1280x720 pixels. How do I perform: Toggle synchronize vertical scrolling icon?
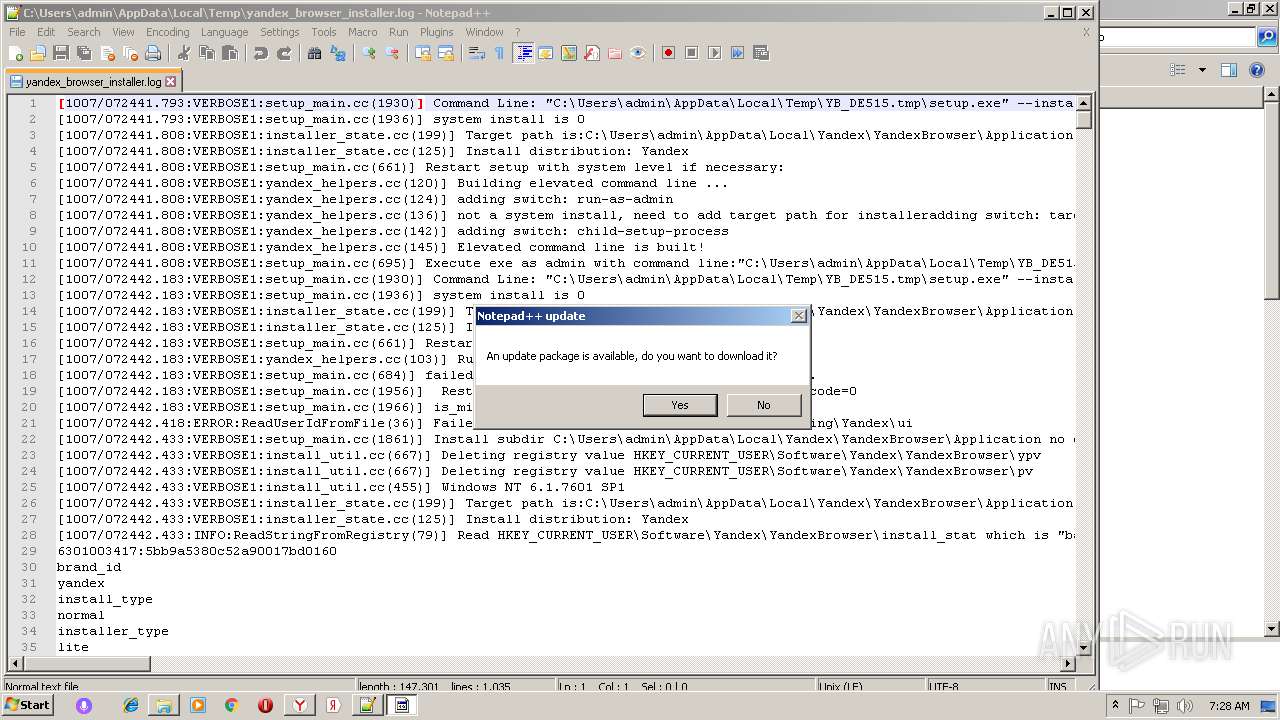(x=423, y=53)
